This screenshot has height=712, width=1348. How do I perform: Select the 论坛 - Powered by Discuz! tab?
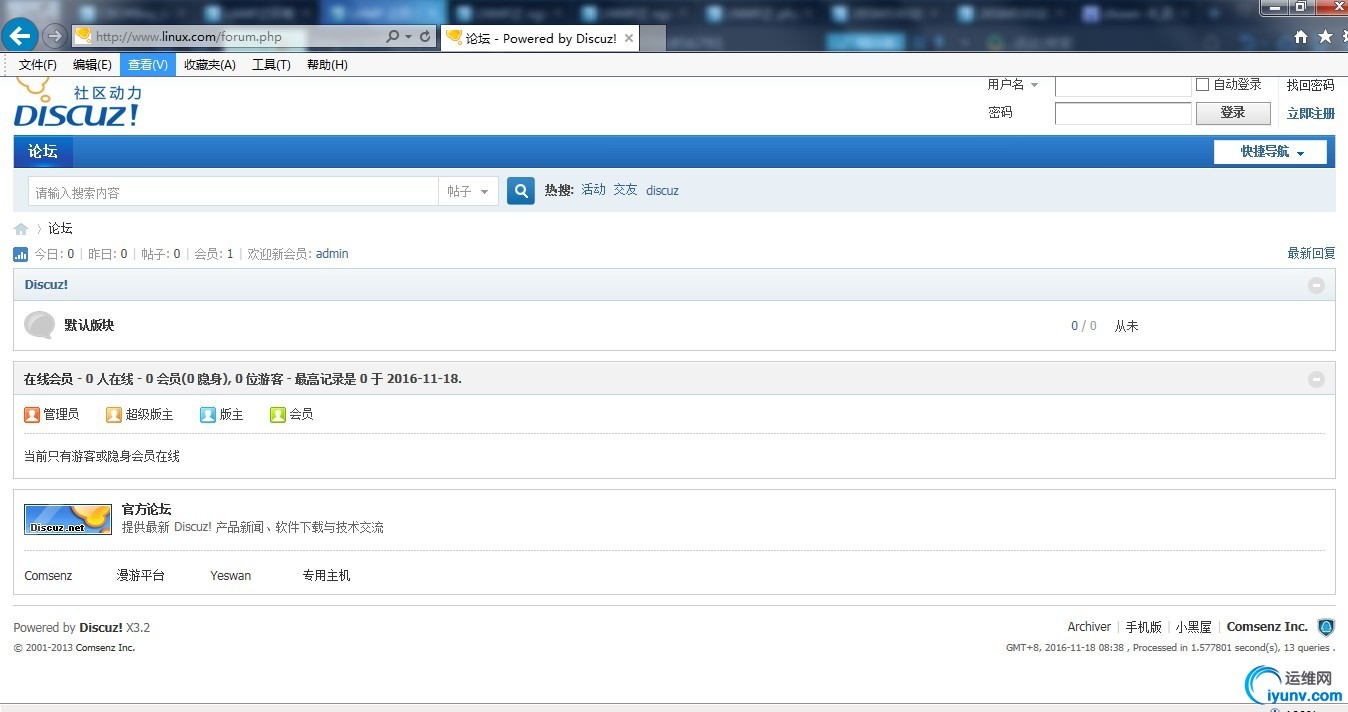(x=539, y=38)
